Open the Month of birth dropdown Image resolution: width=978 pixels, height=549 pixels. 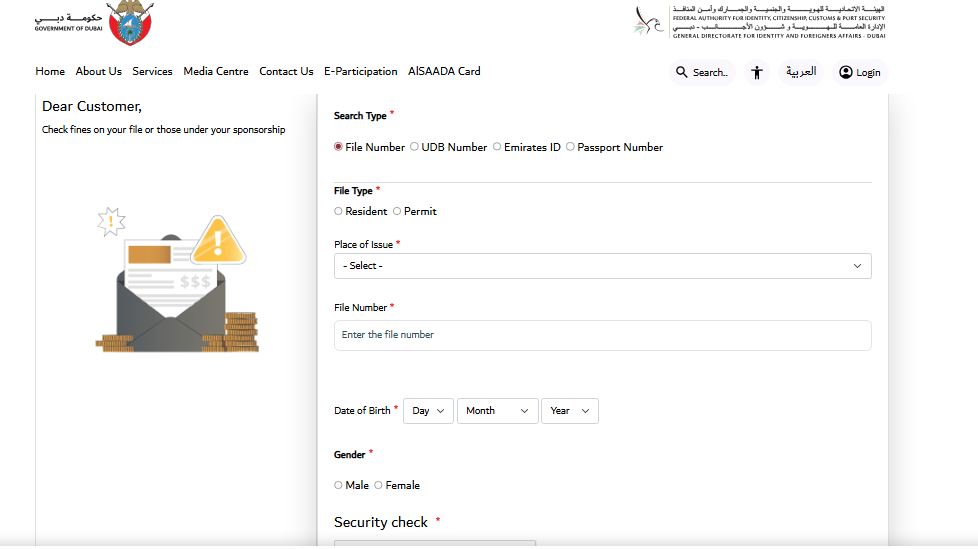(497, 411)
